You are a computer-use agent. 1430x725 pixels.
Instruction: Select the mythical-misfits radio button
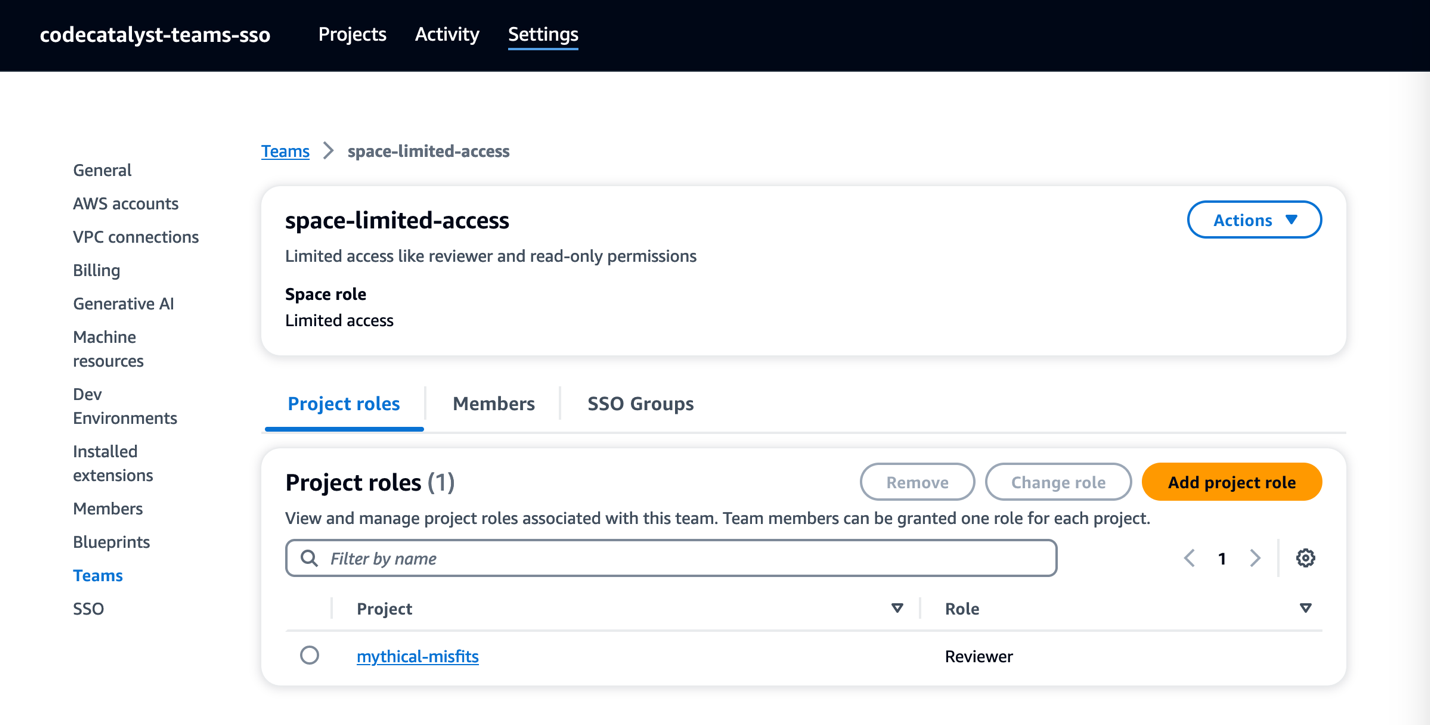(310, 656)
